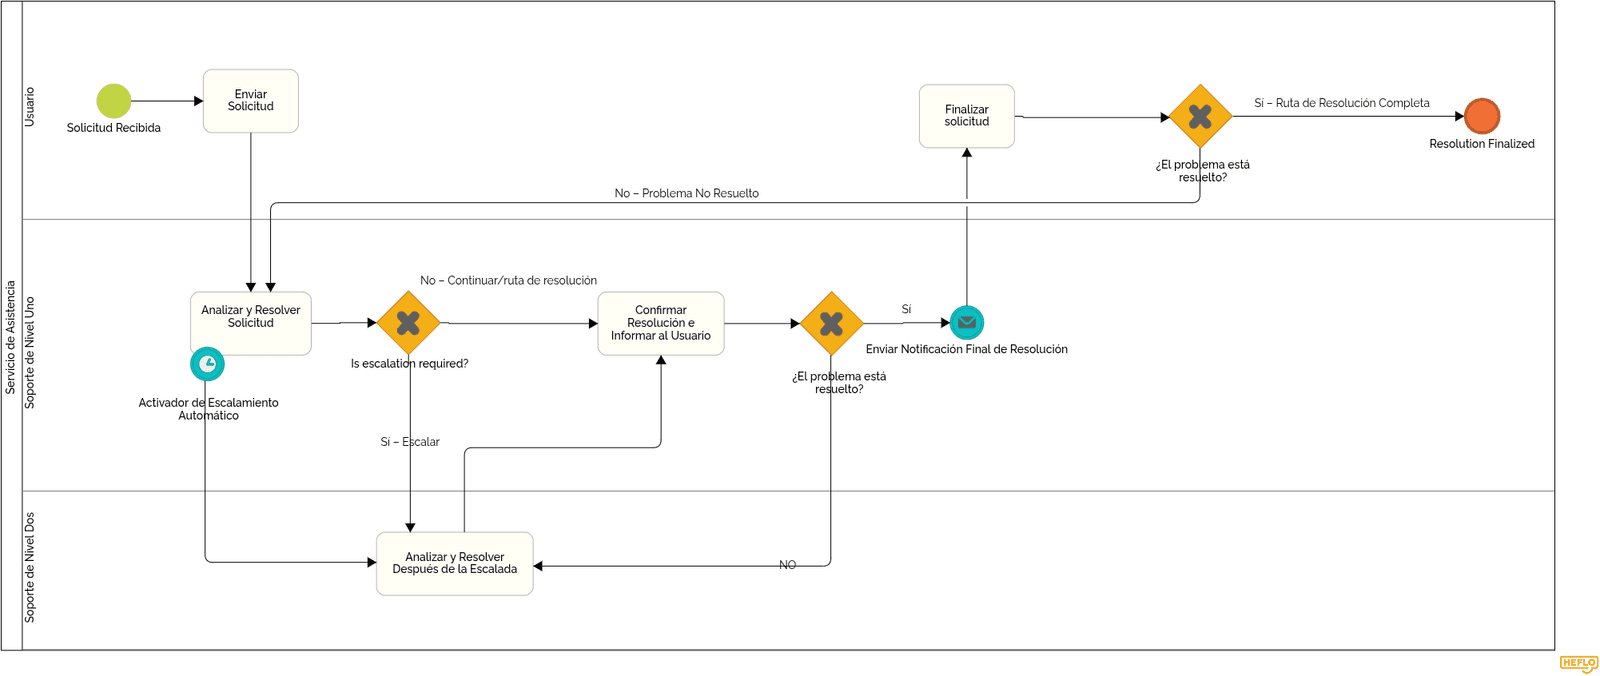Click the 'No – Problema No Resuelto' flow label

coord(687,193)
